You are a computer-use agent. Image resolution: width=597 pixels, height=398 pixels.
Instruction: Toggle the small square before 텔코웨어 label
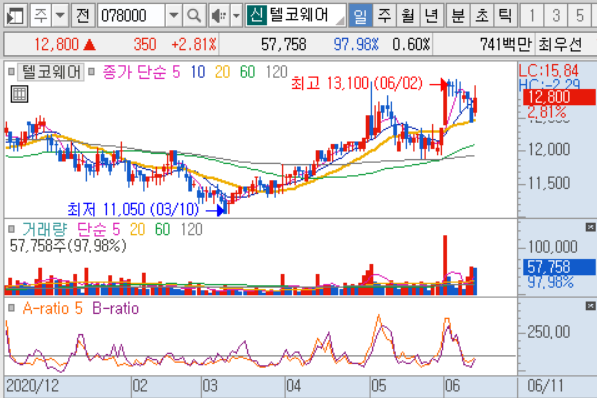point(11,71)
